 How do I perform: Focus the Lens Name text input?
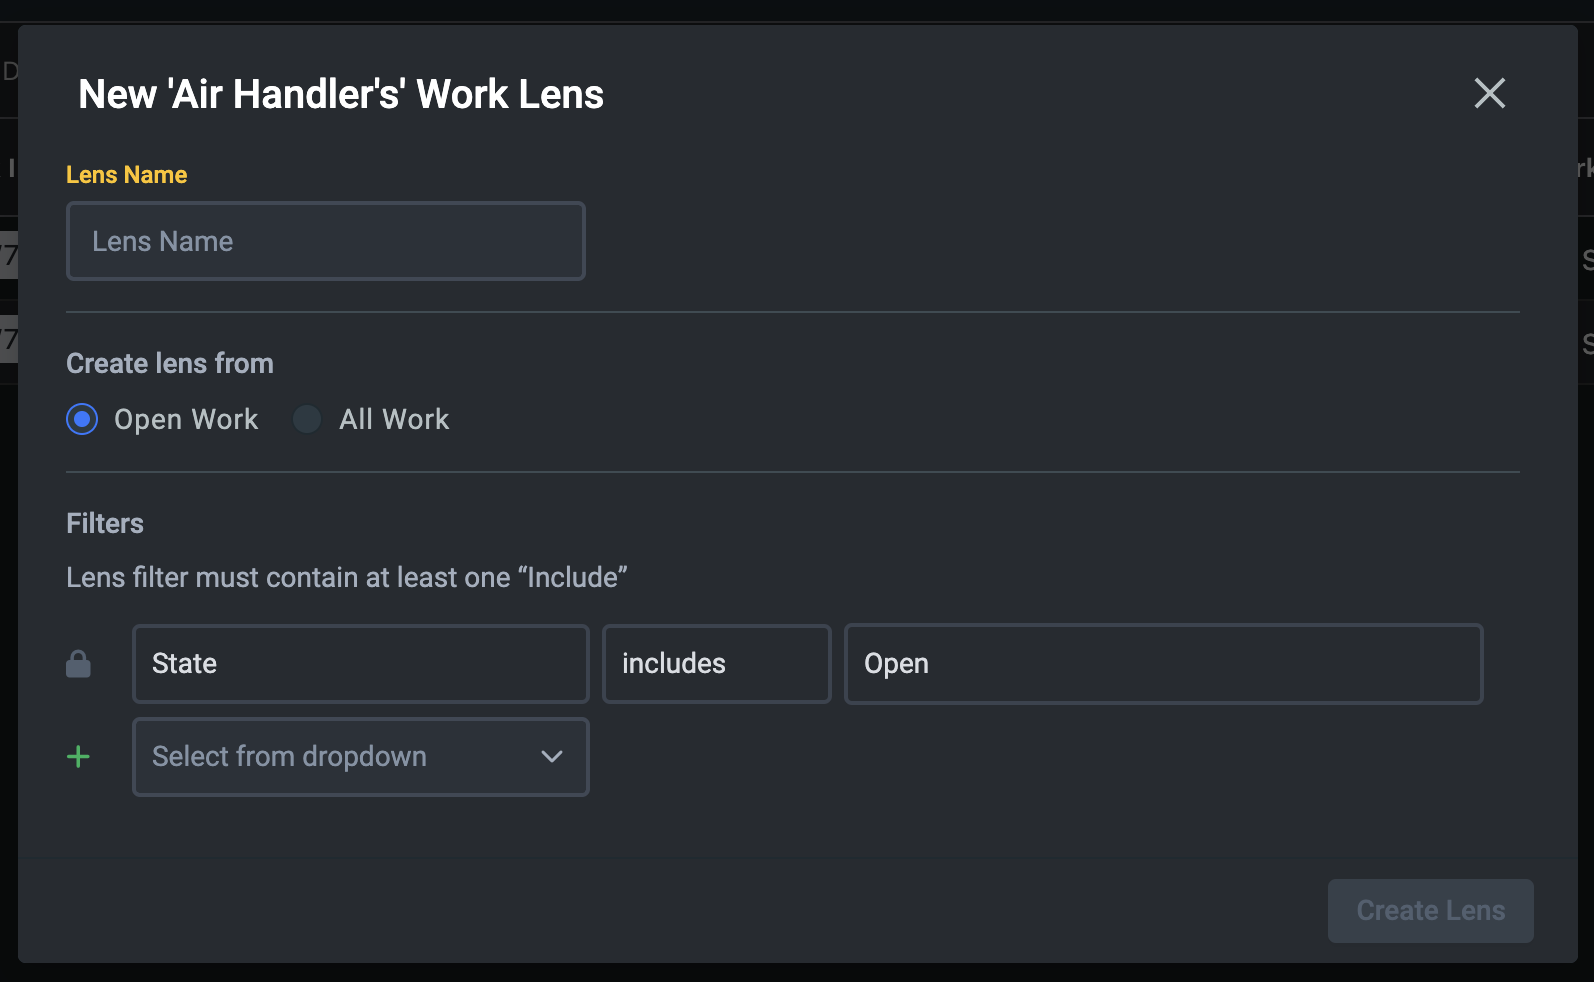[325, 241]
